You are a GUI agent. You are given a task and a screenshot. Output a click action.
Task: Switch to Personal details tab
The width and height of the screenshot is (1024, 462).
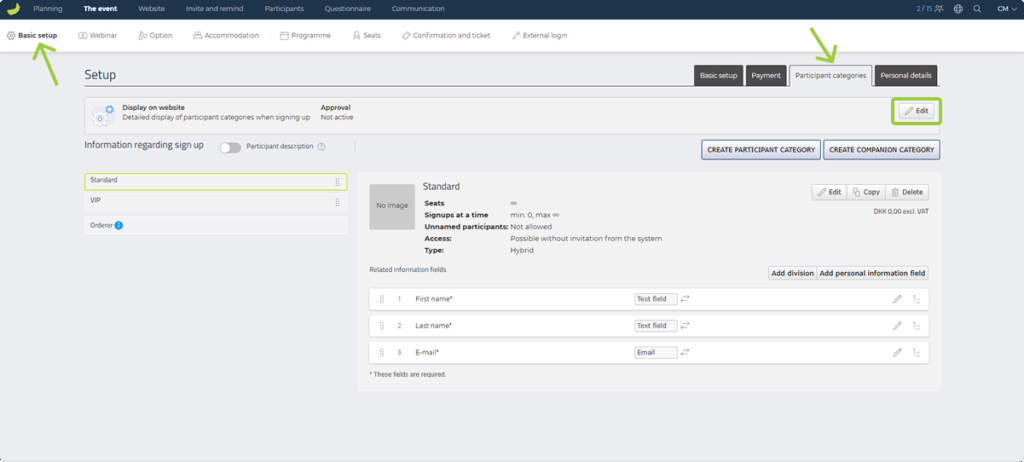click(x=906, y=75)
